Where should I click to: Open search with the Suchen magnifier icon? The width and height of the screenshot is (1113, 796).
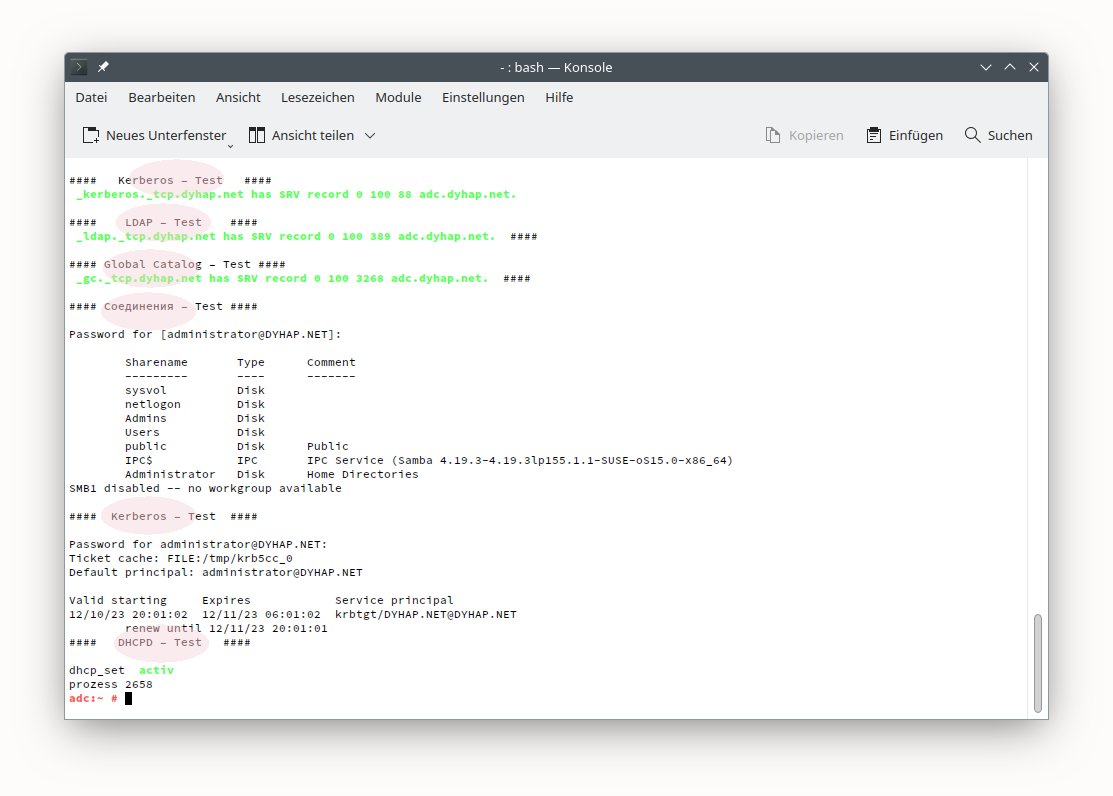972,135
